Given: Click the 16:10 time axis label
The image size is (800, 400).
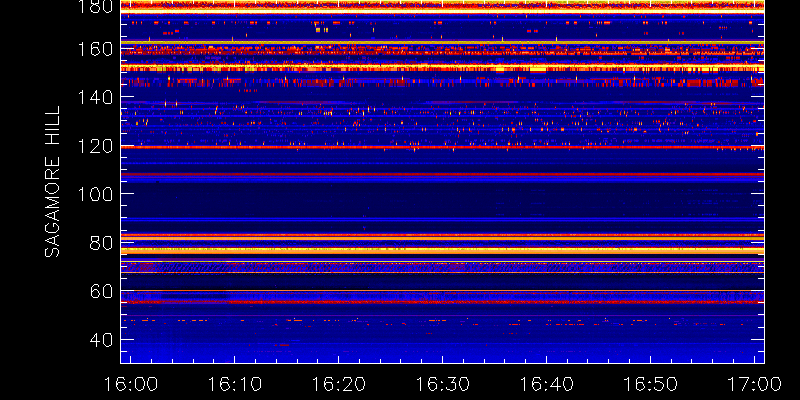Looking at the screenshot, I should click(235, 384).
